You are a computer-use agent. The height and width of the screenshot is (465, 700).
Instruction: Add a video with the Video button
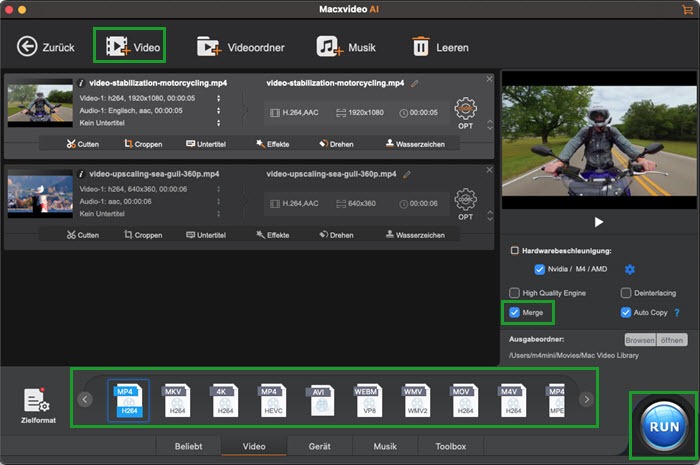click(133, 46)
